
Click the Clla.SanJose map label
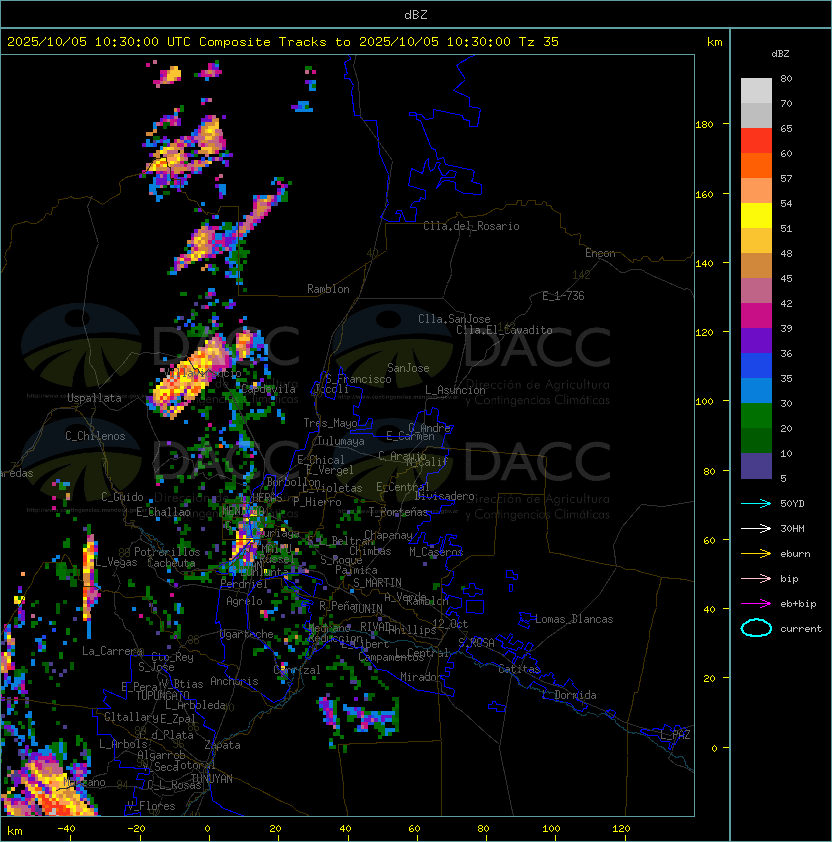pyautogui.click(x=454, y=319)
